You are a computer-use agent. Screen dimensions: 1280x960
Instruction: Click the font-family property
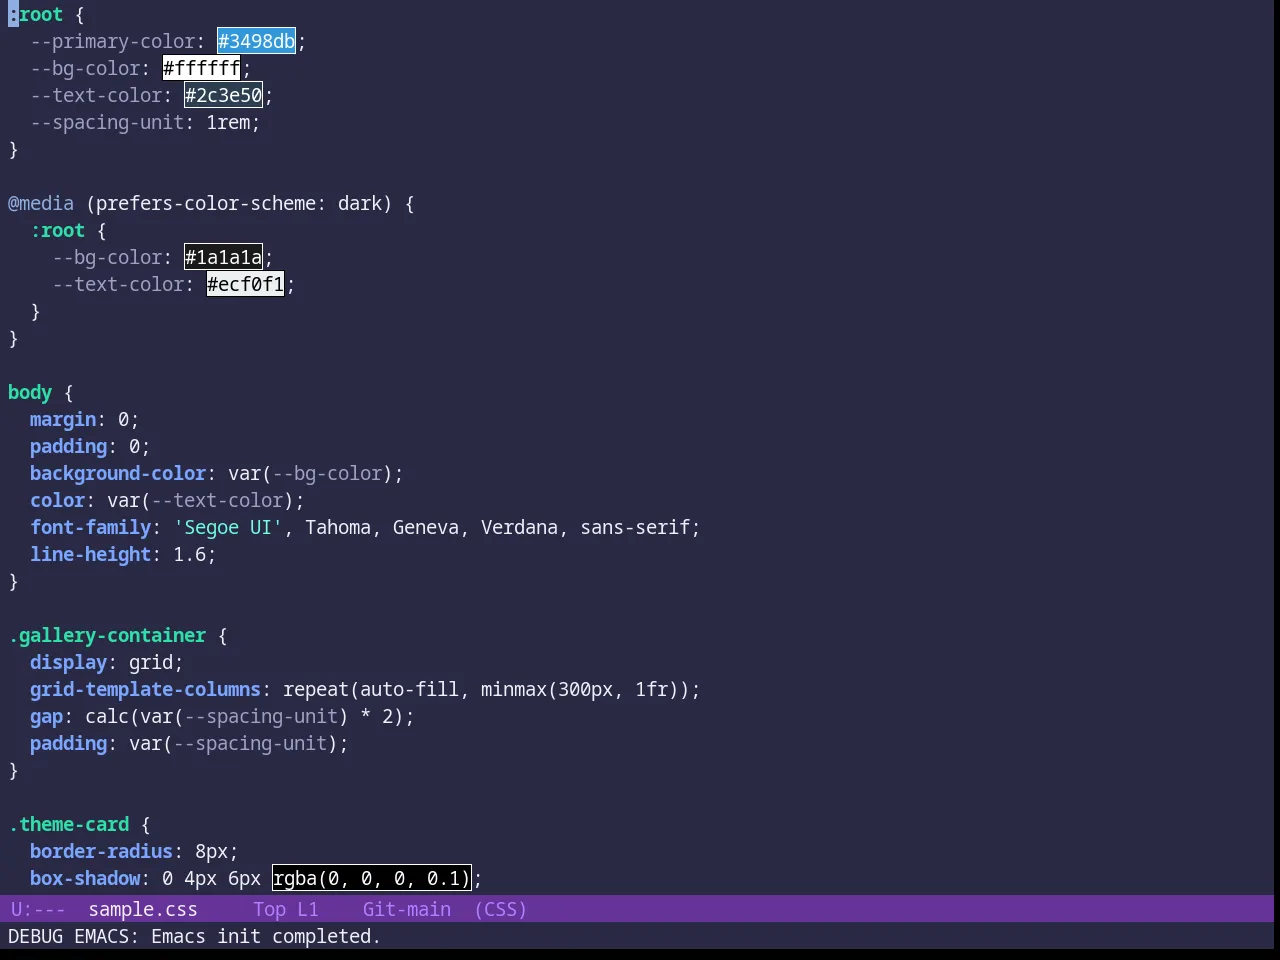[91, 527]
